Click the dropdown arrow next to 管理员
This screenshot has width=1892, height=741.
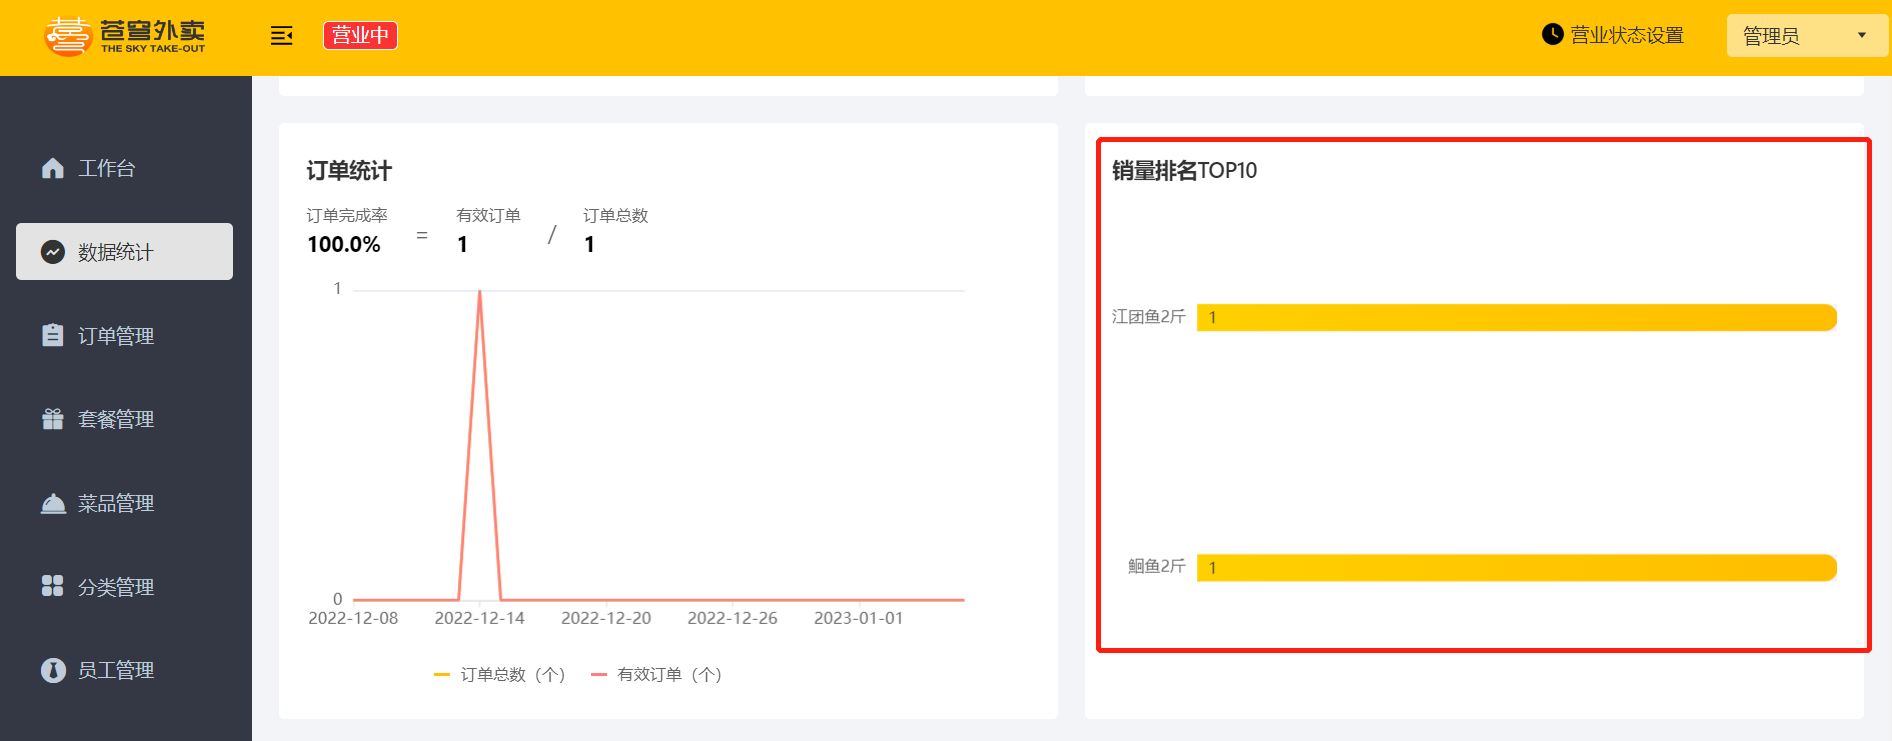pos(1862,36)
